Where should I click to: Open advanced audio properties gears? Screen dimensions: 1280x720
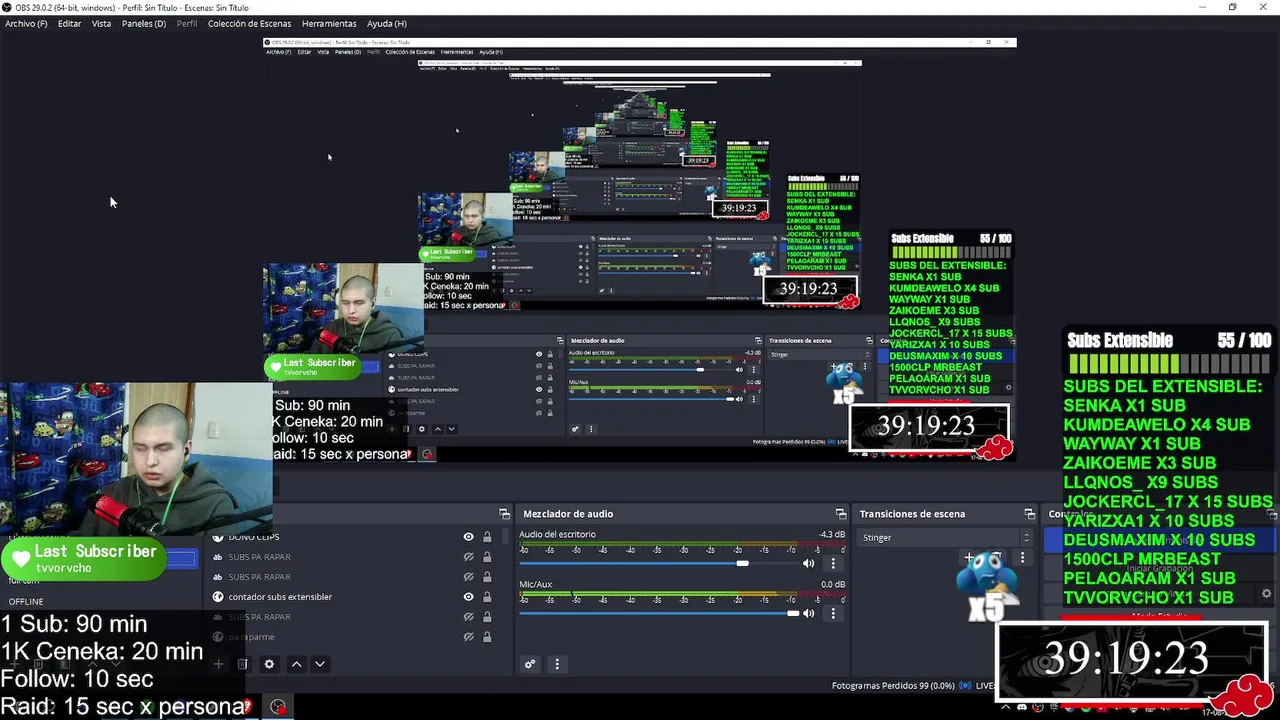point(530,664)
